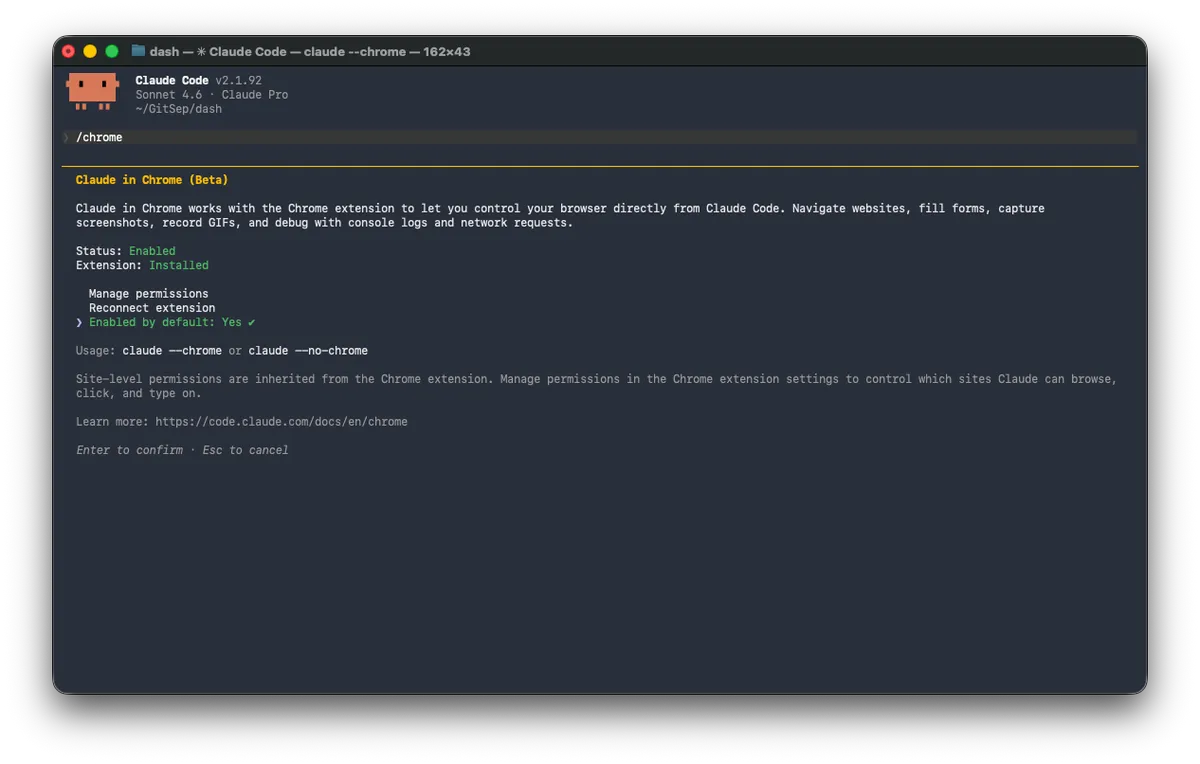
Task: Maximize the terminal with green button
Action: click(x=112, y=51)
